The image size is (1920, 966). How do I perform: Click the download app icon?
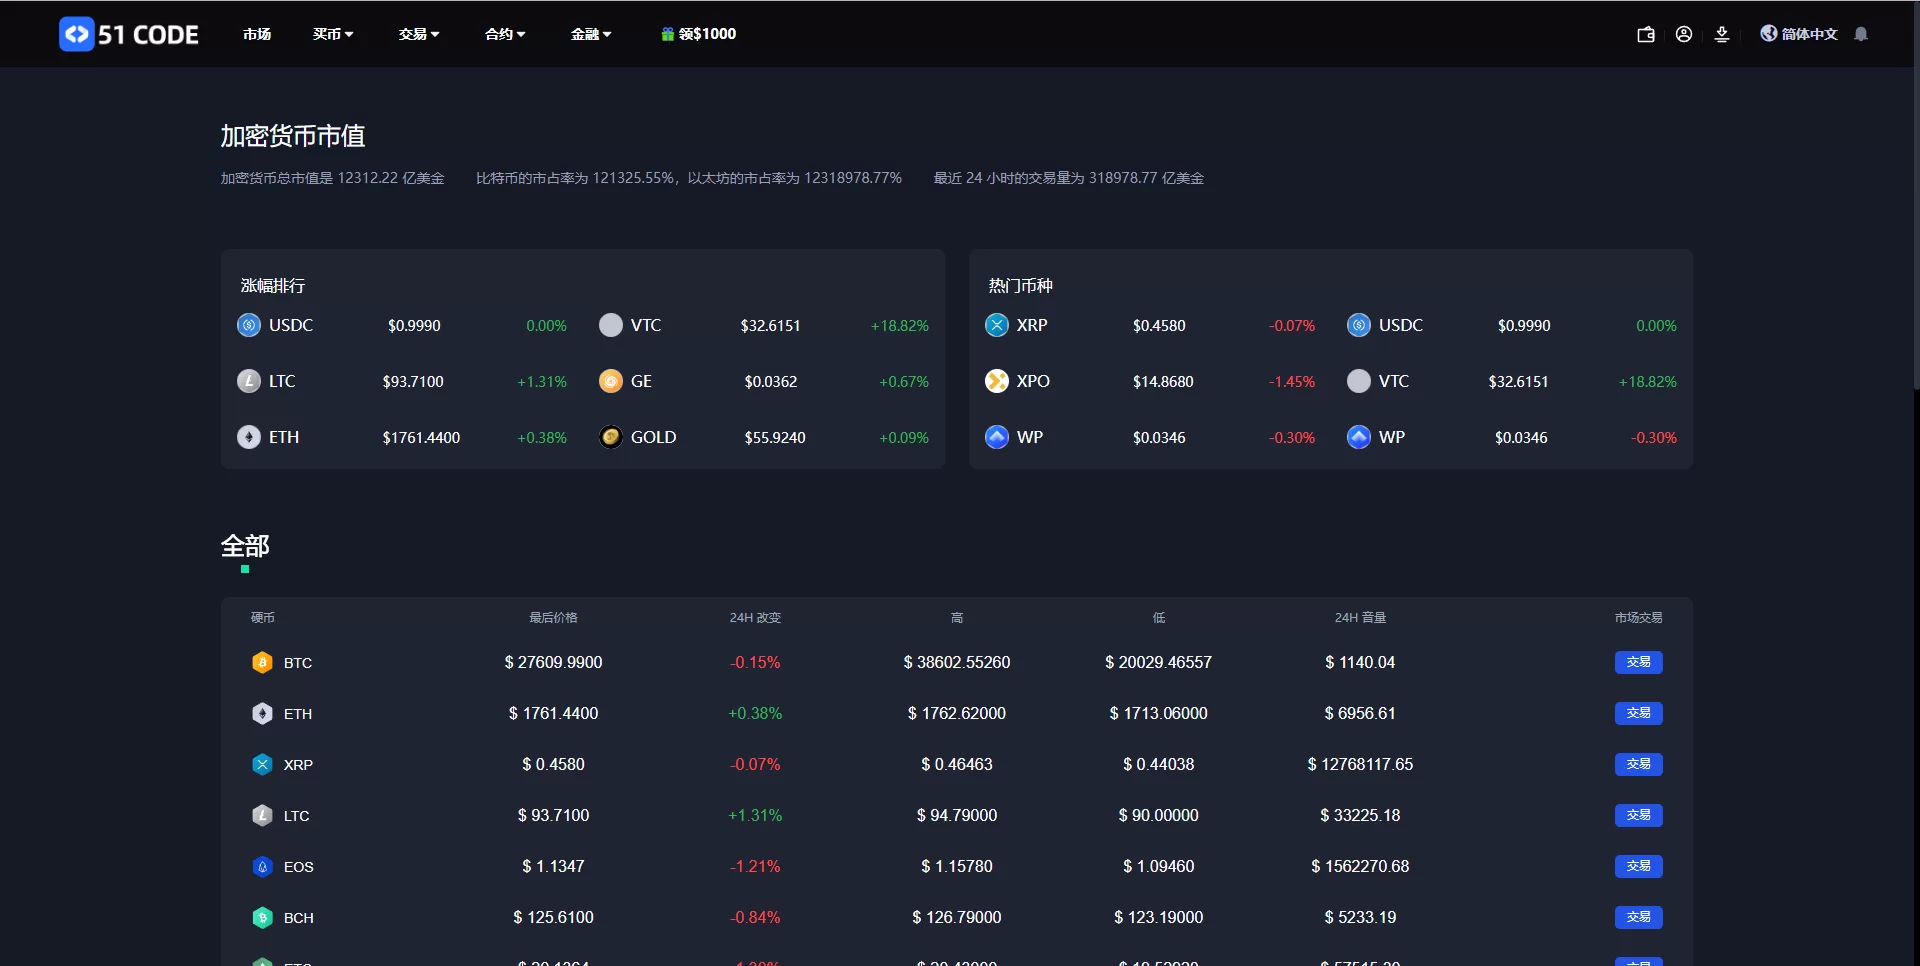point(1722,34)
